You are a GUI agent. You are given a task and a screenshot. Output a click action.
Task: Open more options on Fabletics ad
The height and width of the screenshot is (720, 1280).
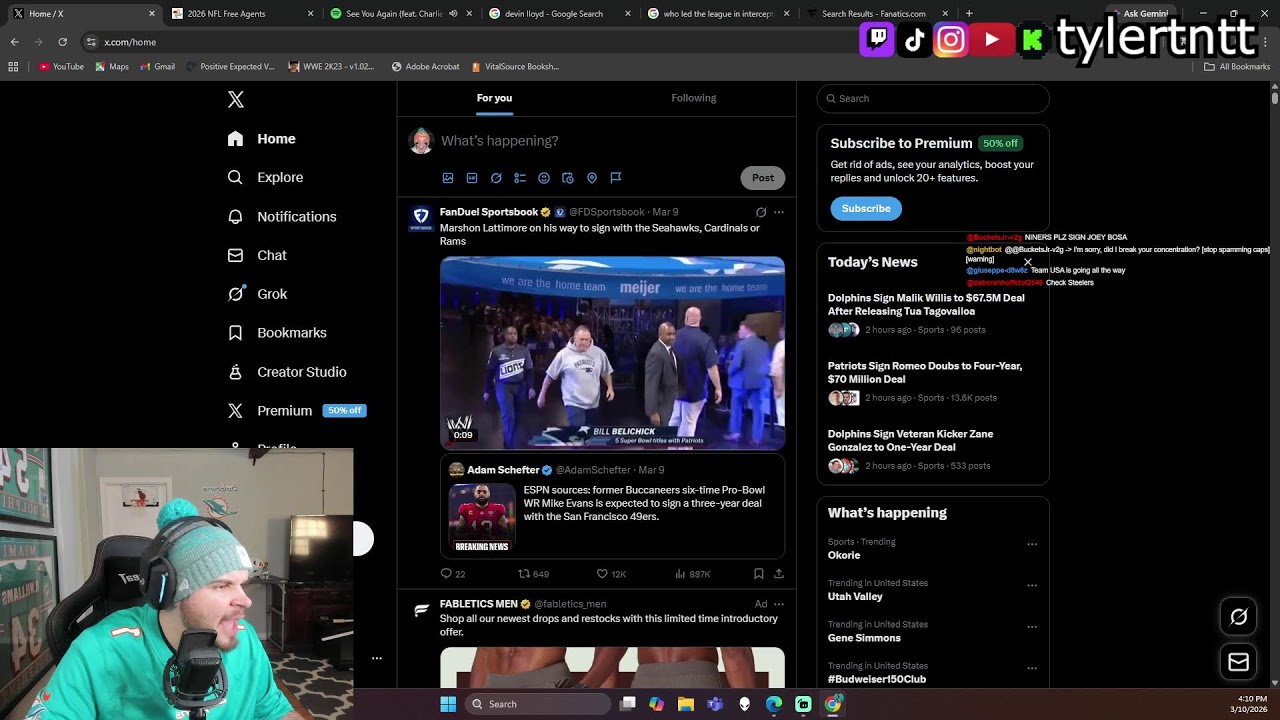[x=779, y=604]
